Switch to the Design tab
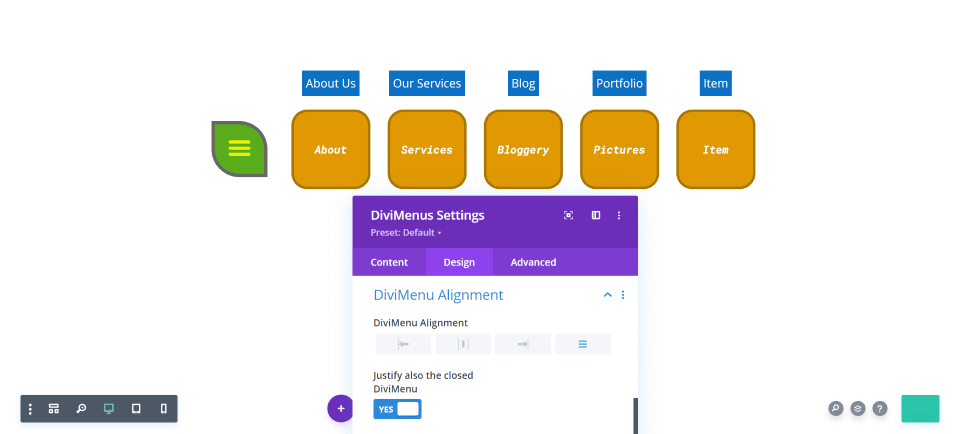 [459, 262]
